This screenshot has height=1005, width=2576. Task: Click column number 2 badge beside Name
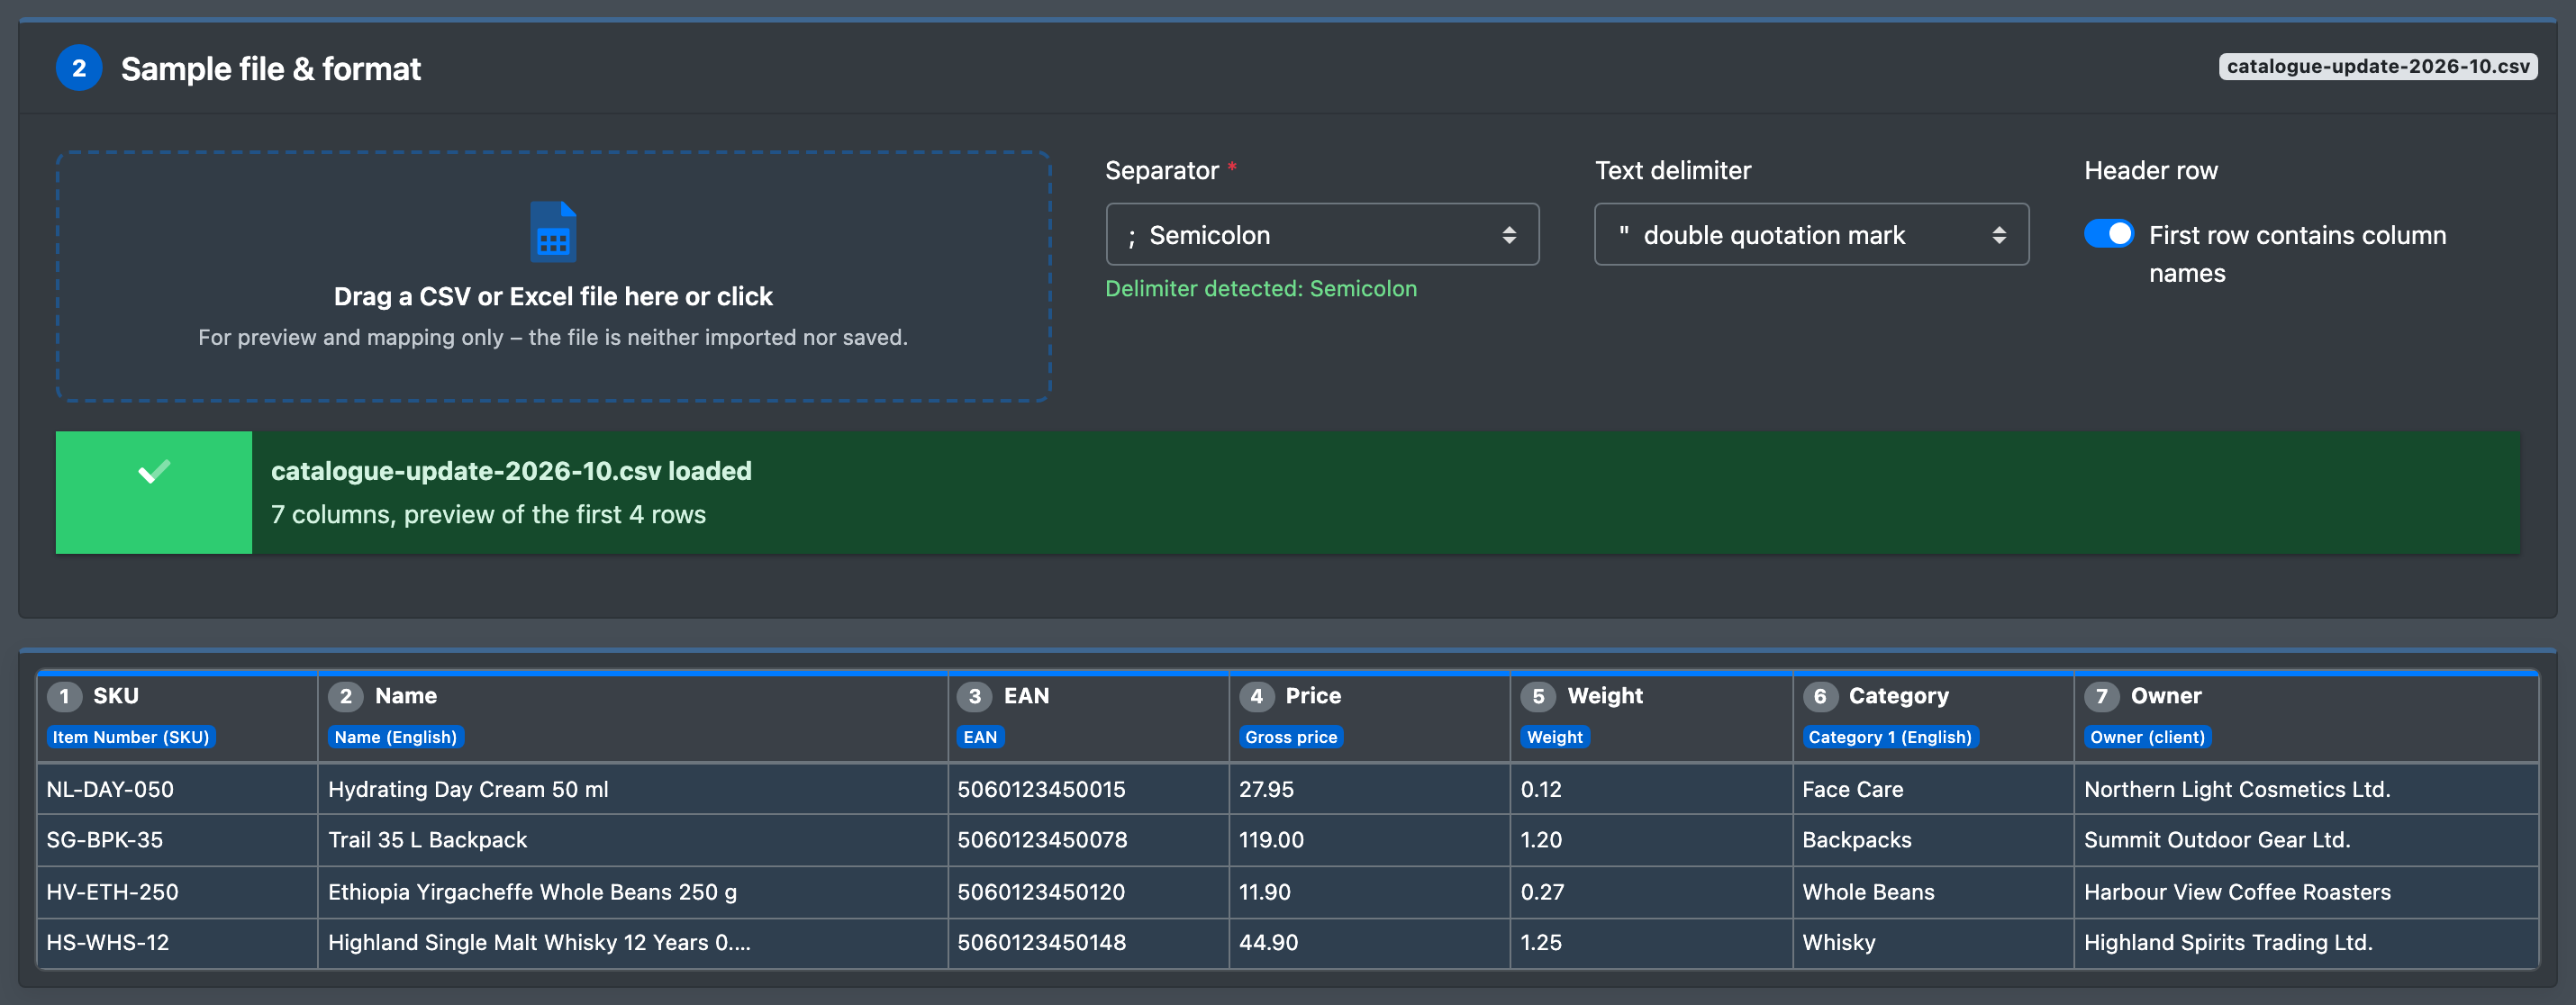coord(346,696)
